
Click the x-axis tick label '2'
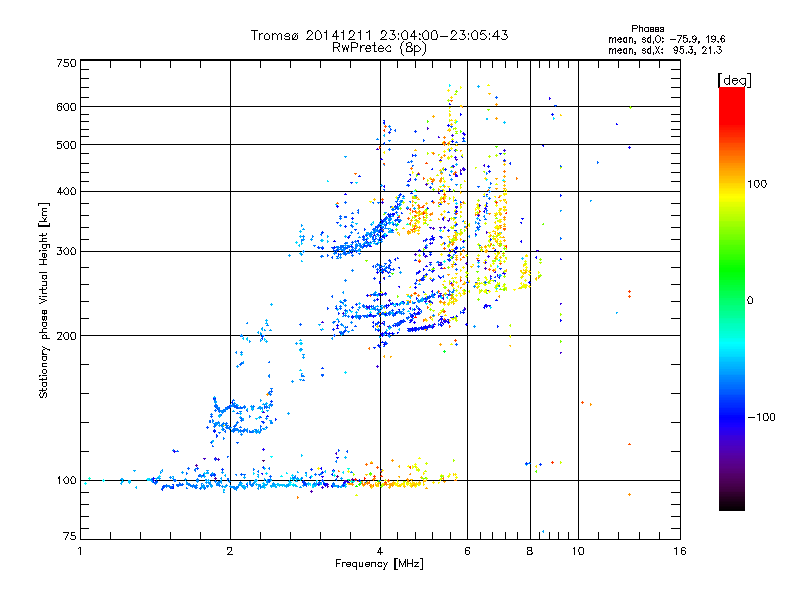click(230, 551)
